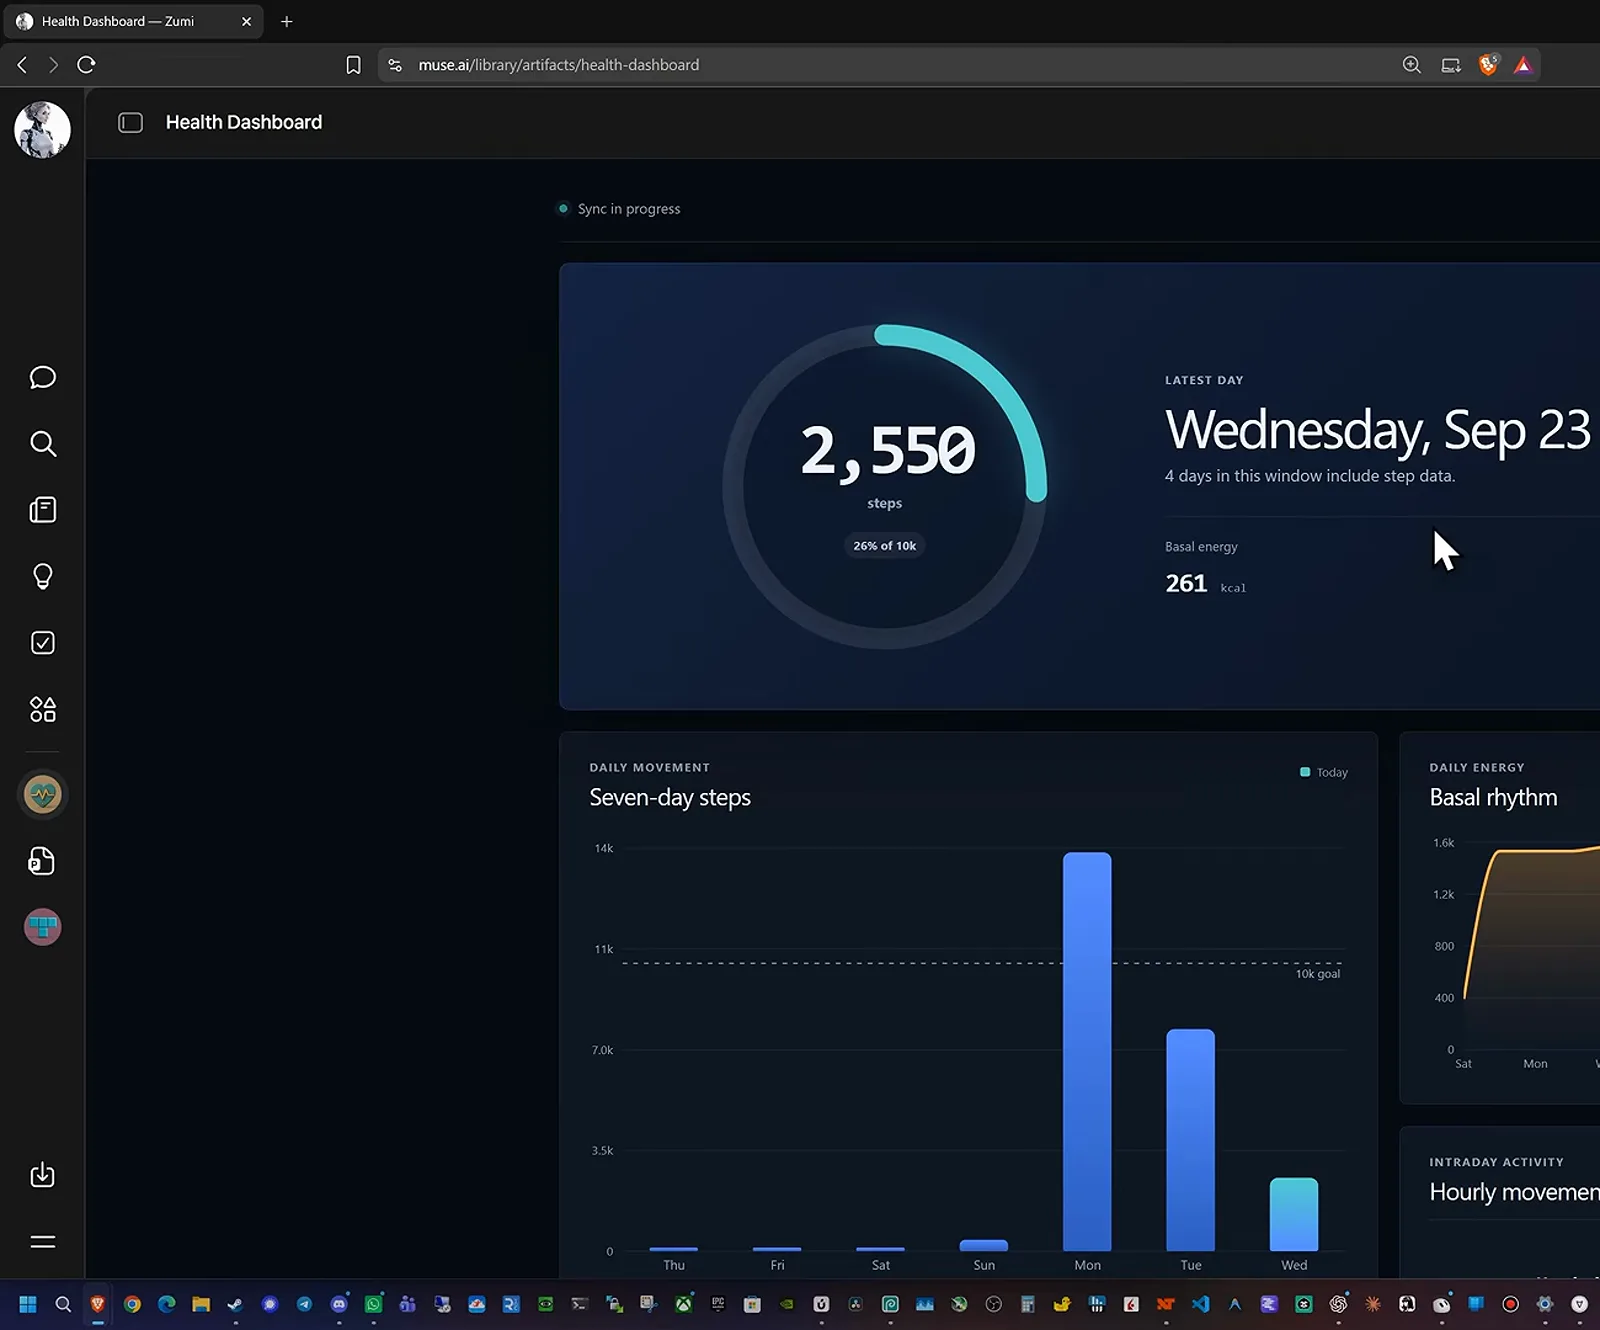Click the 26% of 10k badge
The height and width of the screenshot is (1330, 1600).
point(885,546)
